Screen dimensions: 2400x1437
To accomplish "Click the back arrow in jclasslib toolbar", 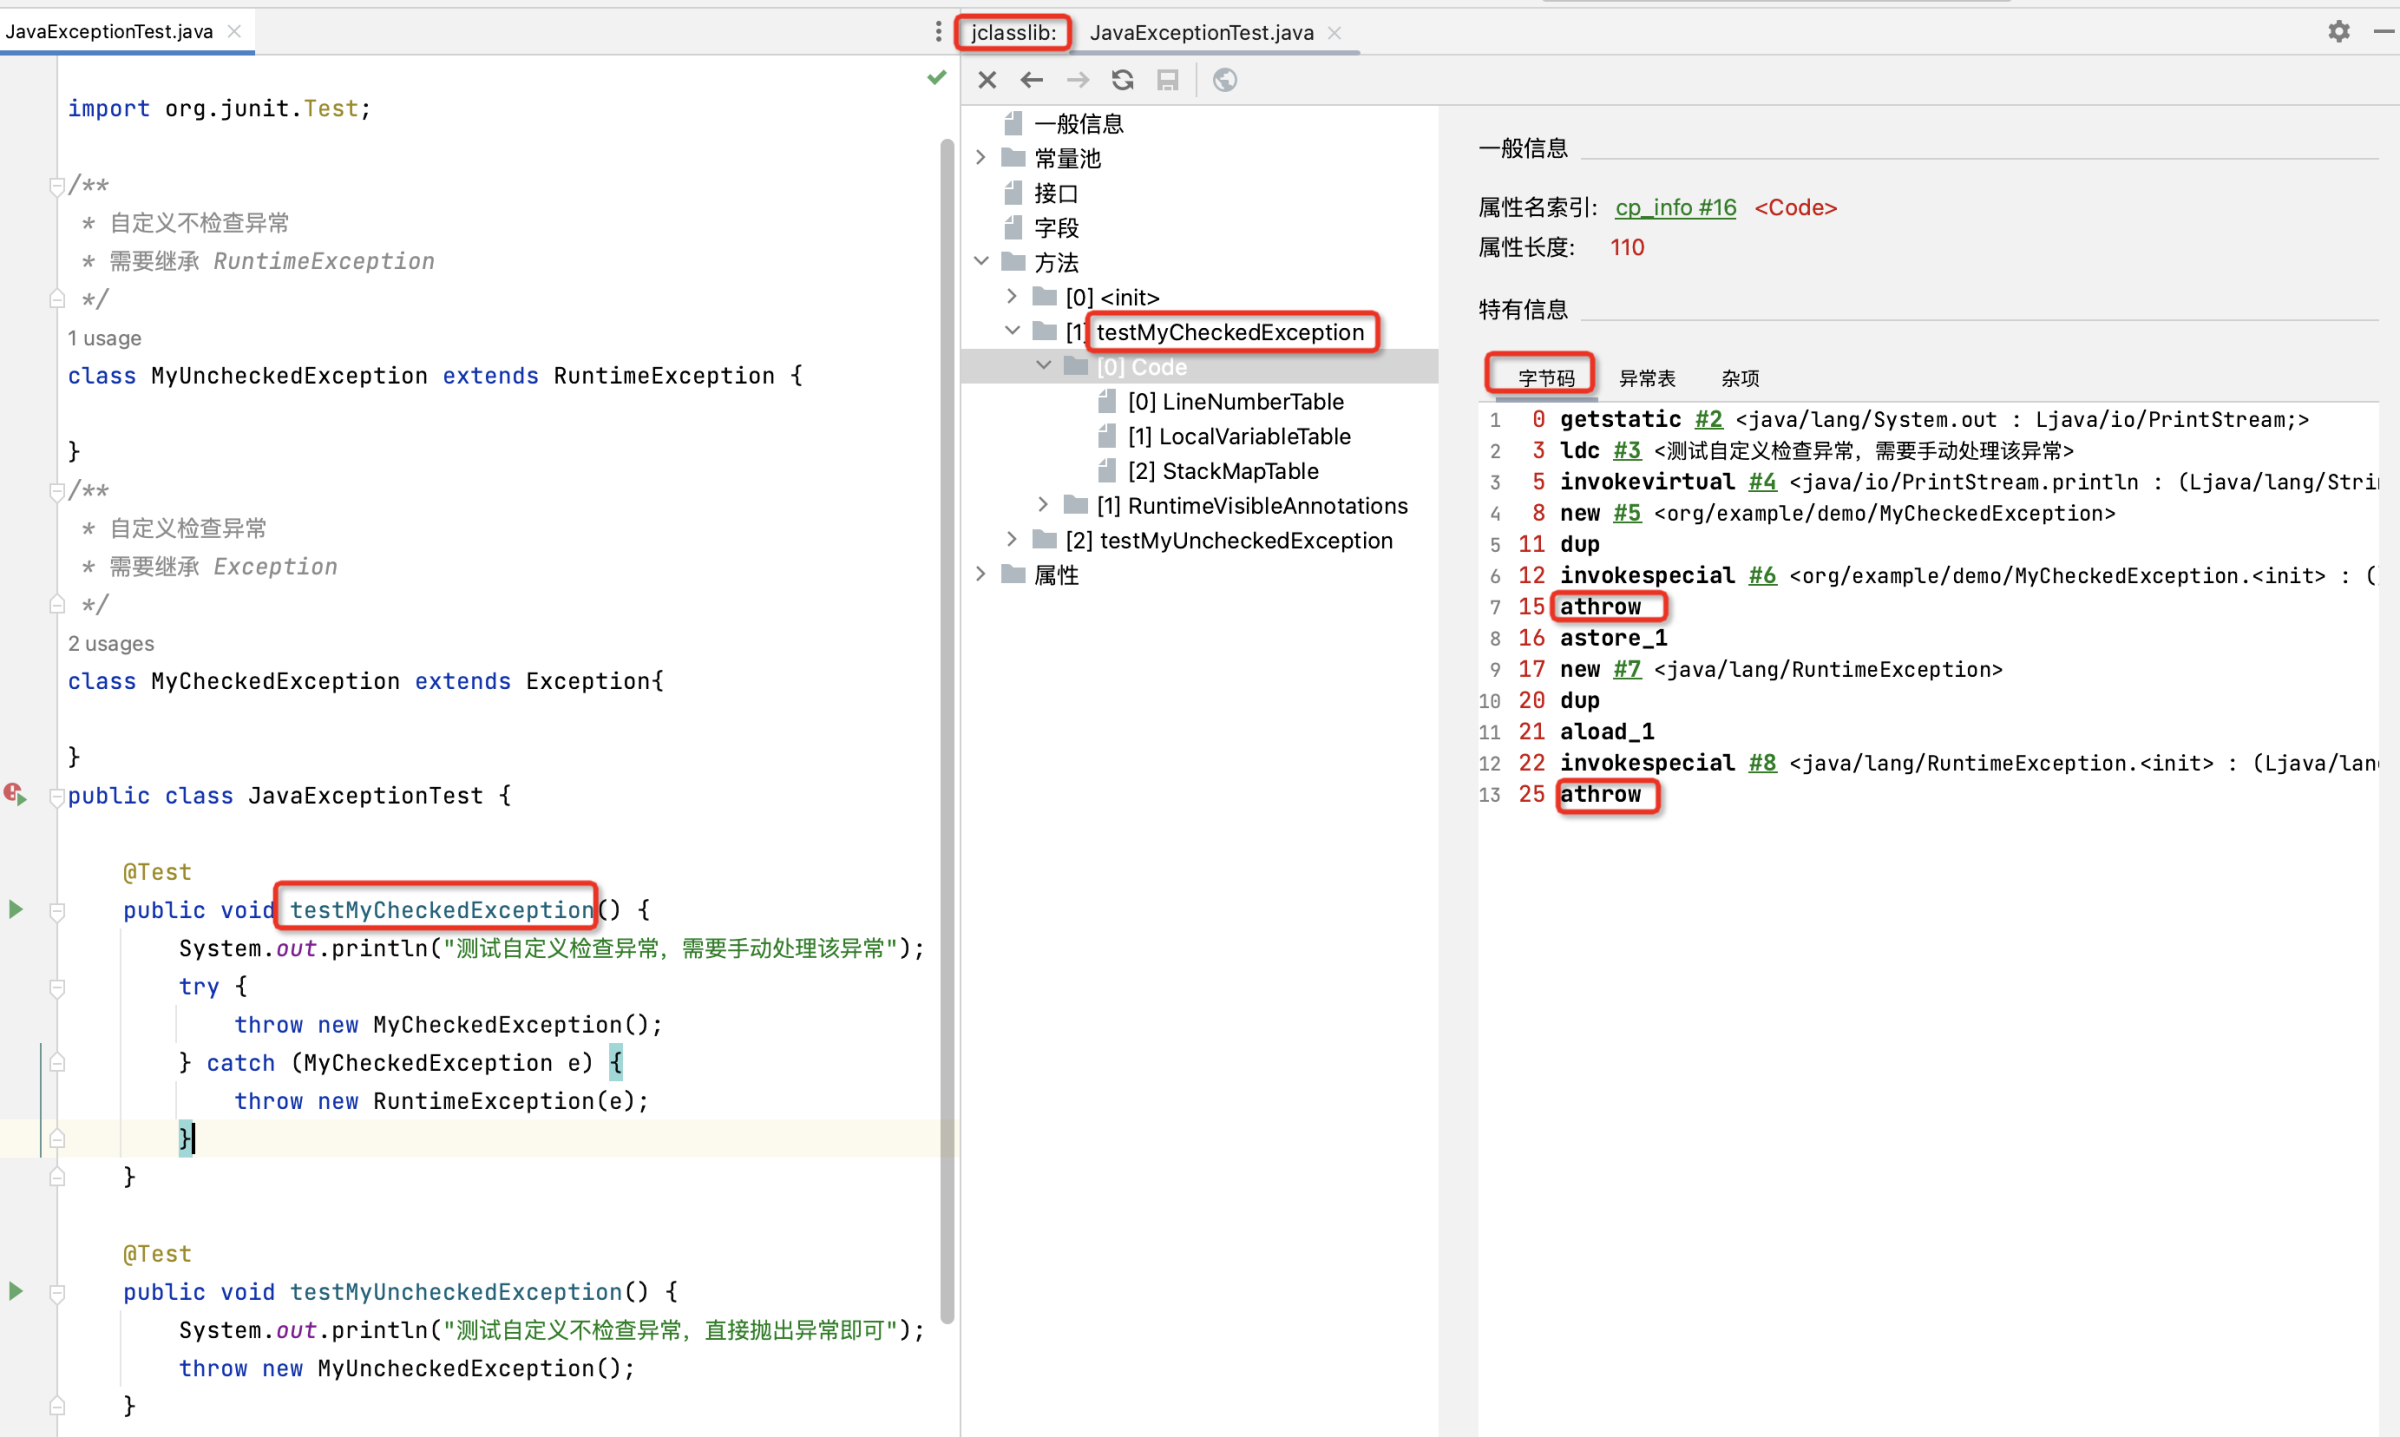I will pyautogui.click(x=1032, y=80).
